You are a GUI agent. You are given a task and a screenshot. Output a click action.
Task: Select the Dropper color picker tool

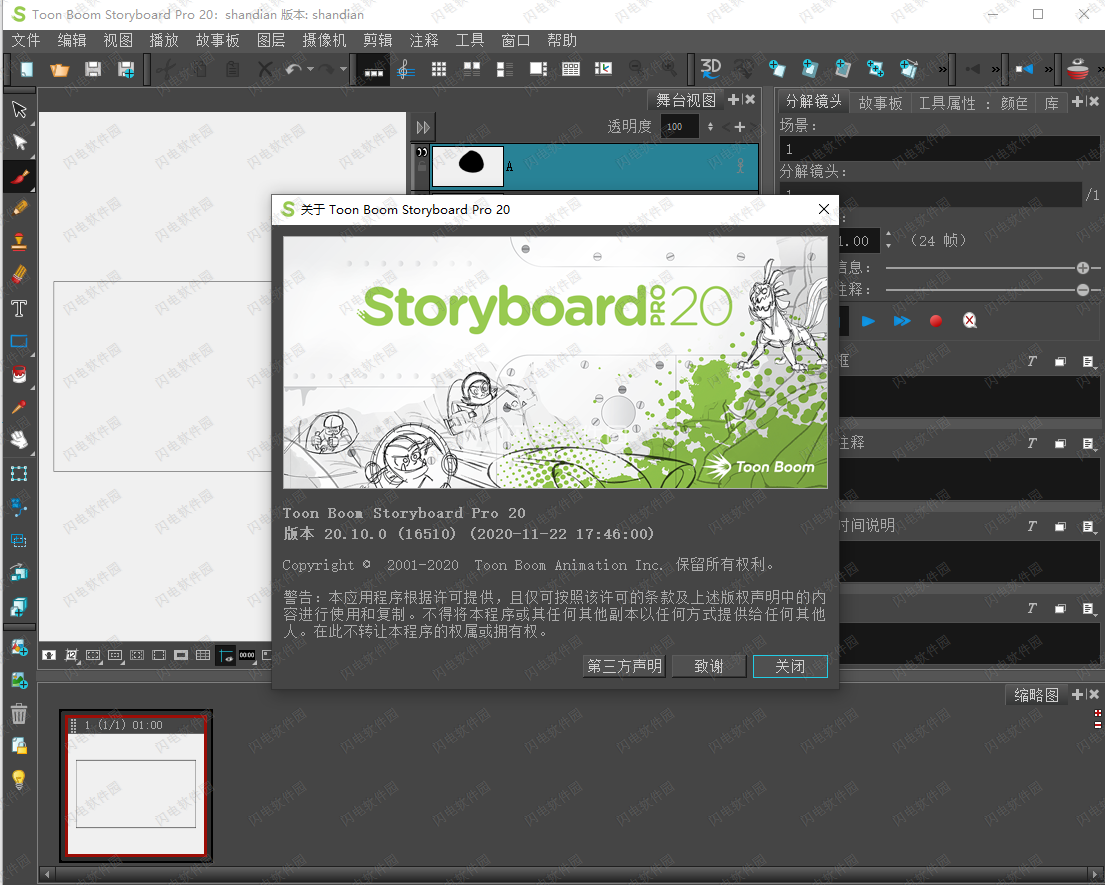[x=19, y=407]
